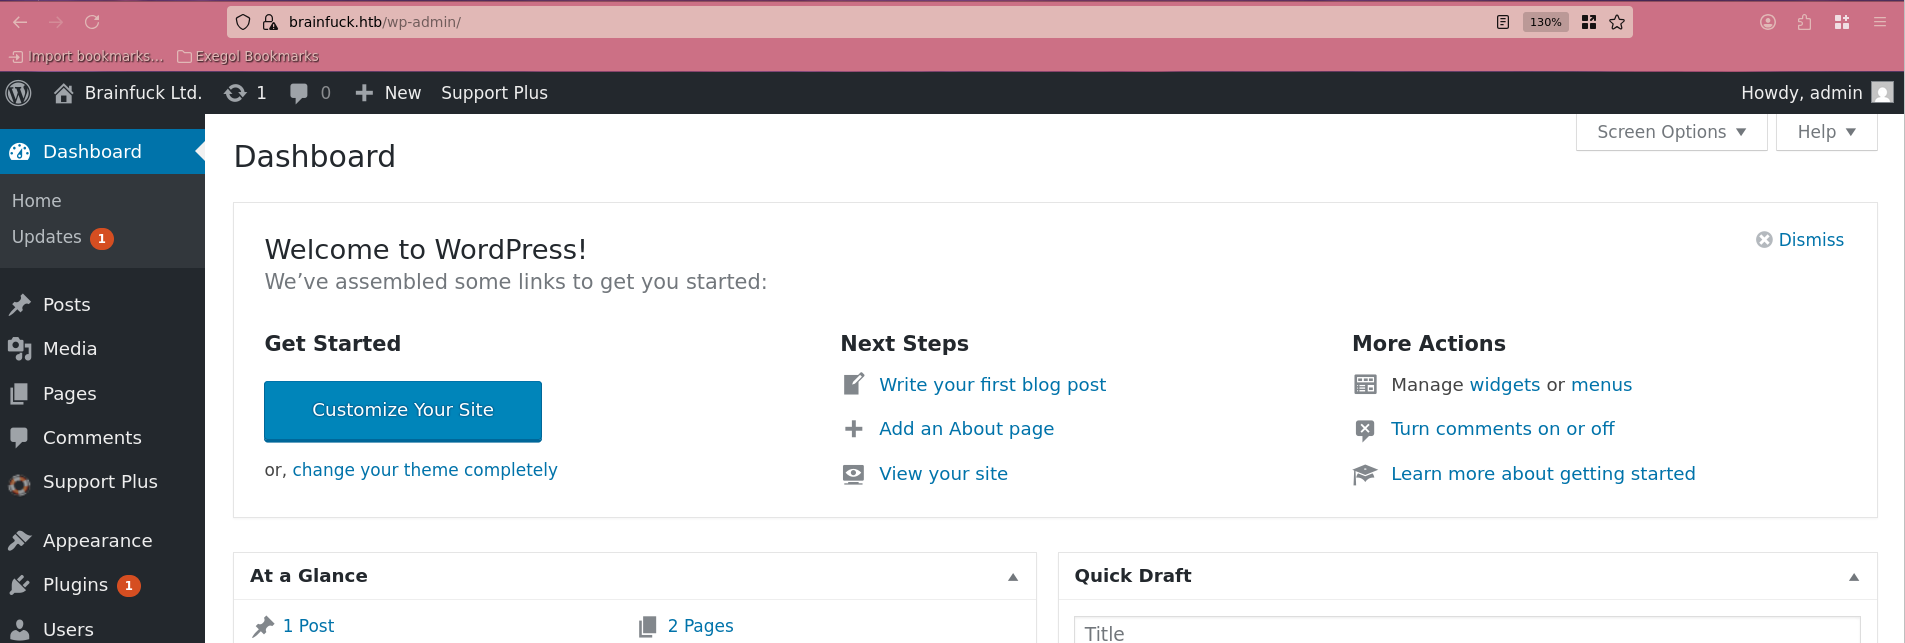Click the Quick Draft Title field
1905x643 pixels.
1466,632
